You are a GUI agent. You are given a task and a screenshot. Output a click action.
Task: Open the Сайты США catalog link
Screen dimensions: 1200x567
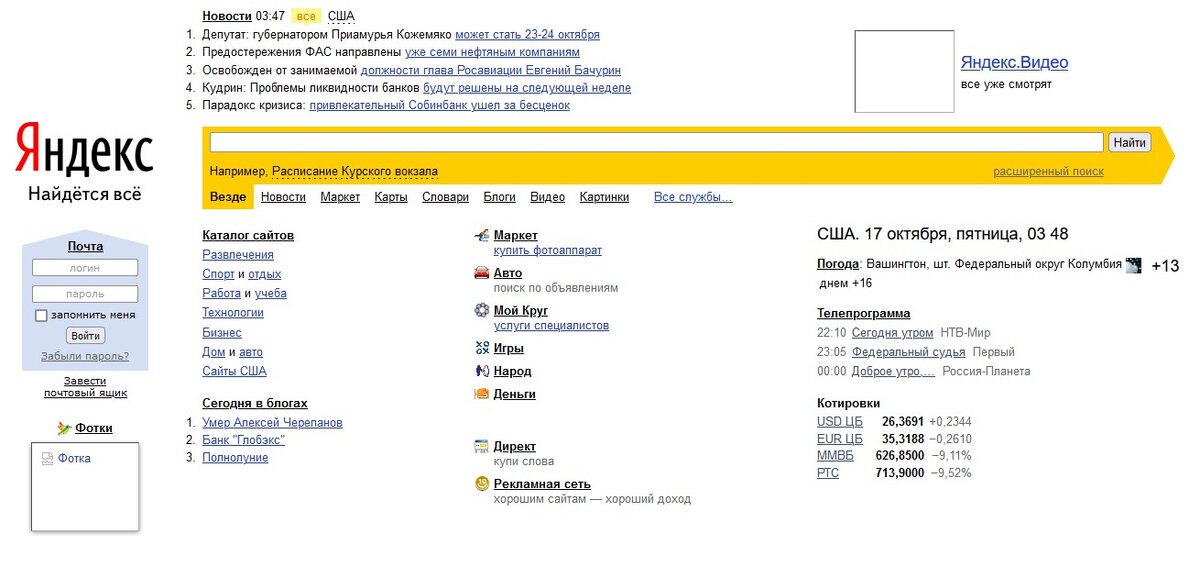(x=234, y=371)
